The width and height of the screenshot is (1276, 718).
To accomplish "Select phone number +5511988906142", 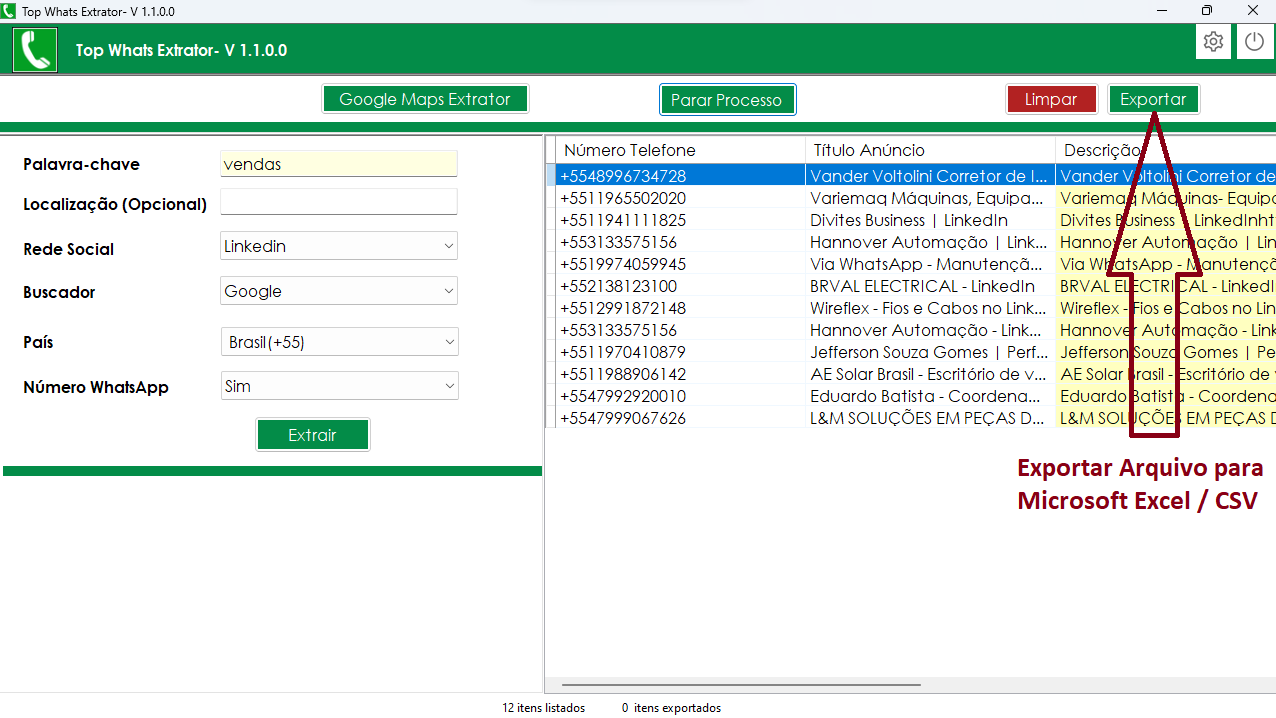I will click(623, 374).
